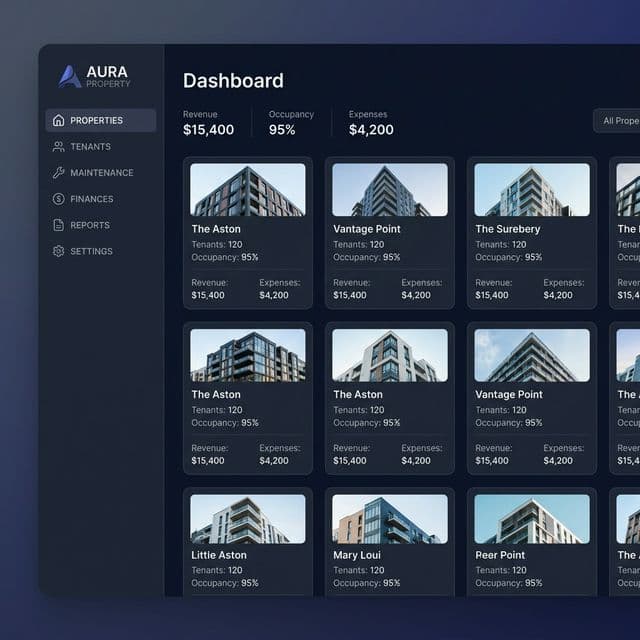The width and height of the screenshot is (640, 640).
Task: Click the Properties home icon in sidebar
Action: tap(58, 121)
